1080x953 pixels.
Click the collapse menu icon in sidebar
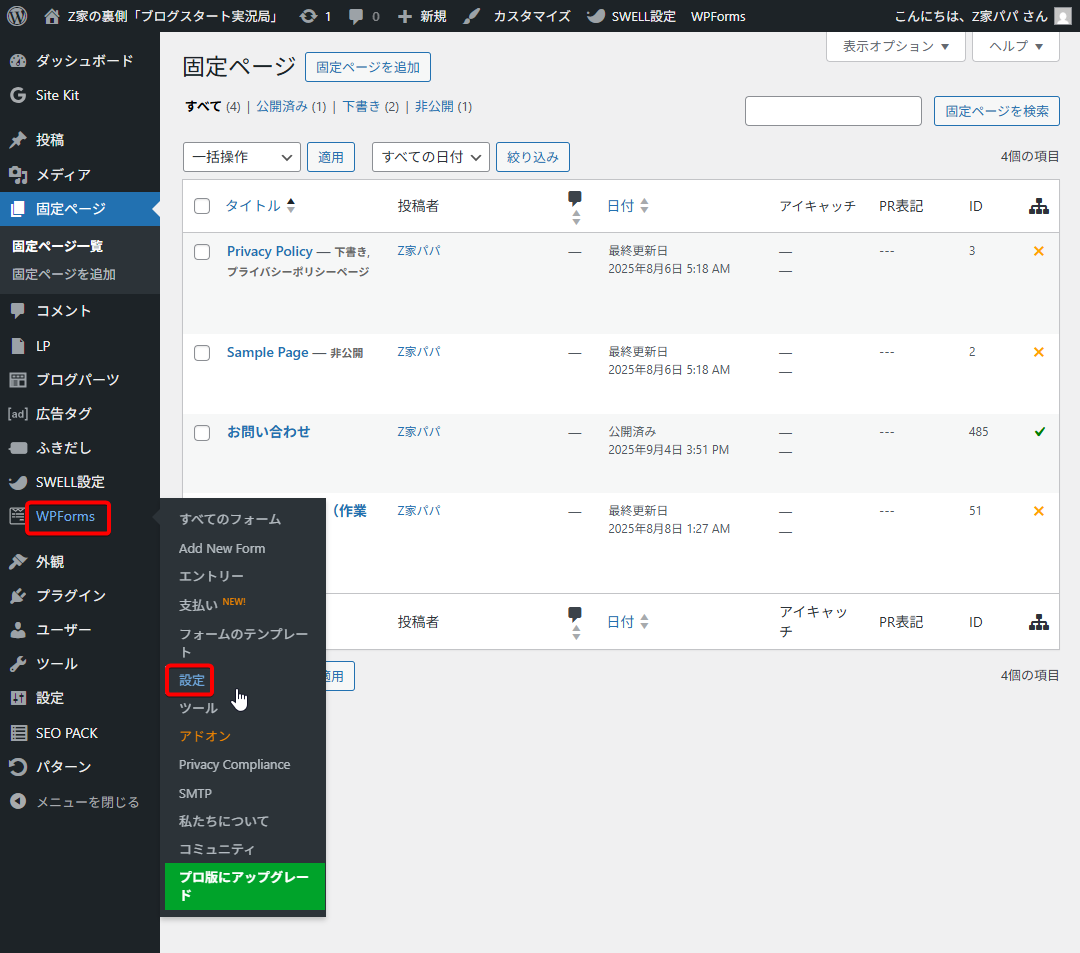(17, 801)
